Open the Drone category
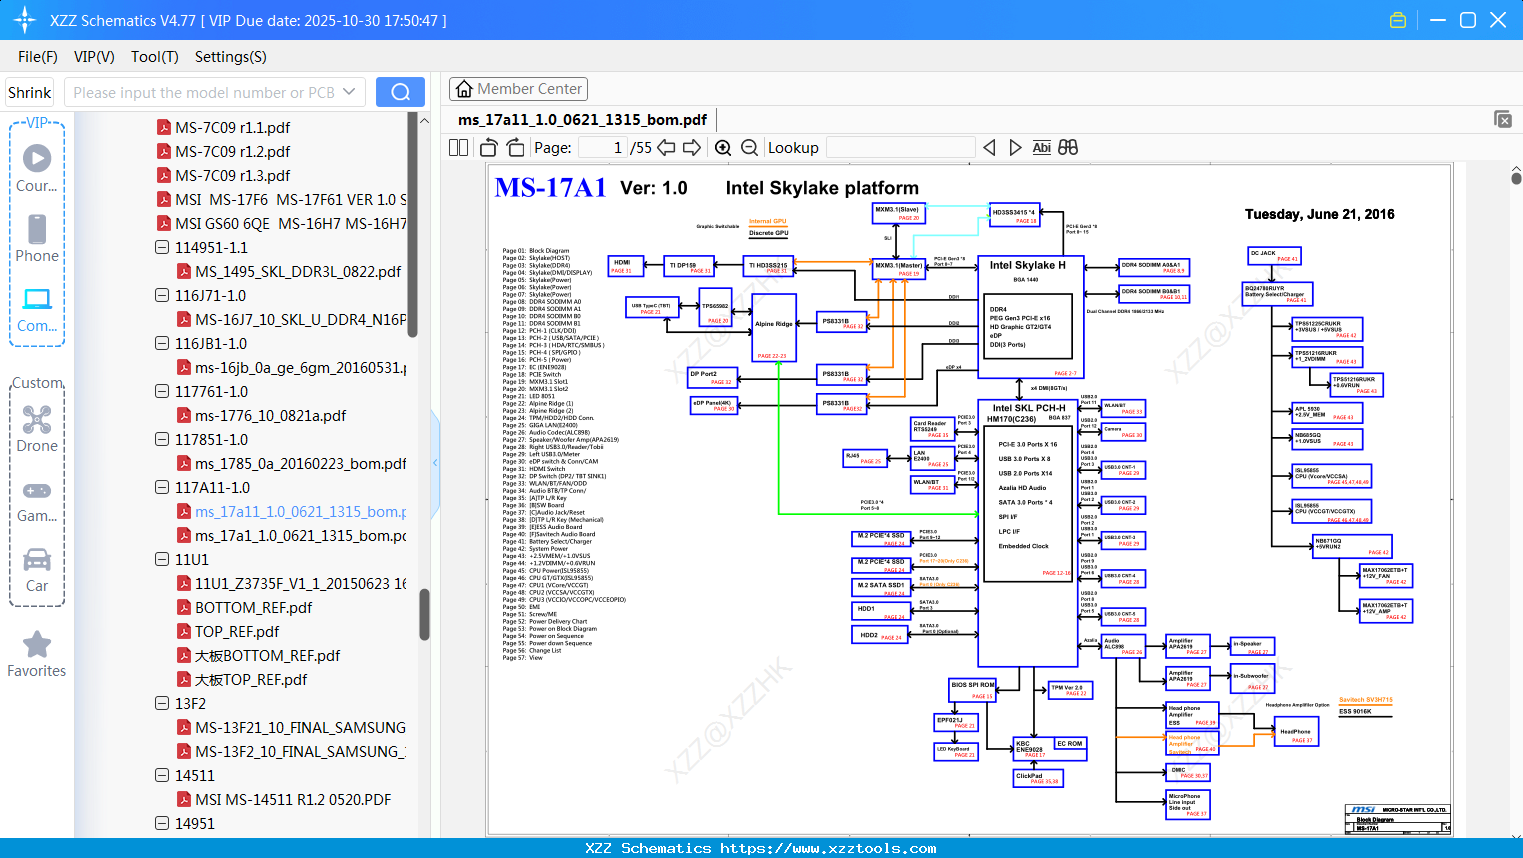Image resolution: width=1523 pixels, height=858 pixels. pyautogui.click(x=37, y=429)
